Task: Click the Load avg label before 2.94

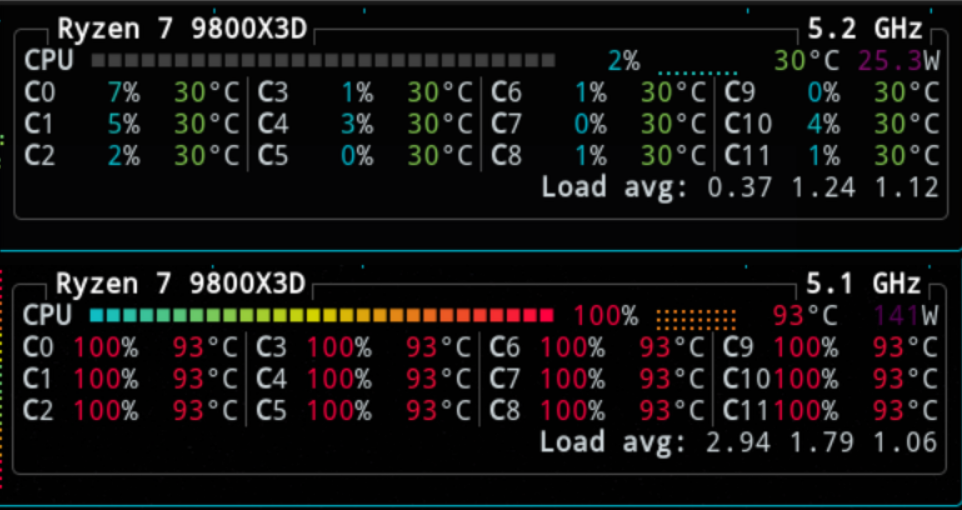Action: tap(614, 442)
